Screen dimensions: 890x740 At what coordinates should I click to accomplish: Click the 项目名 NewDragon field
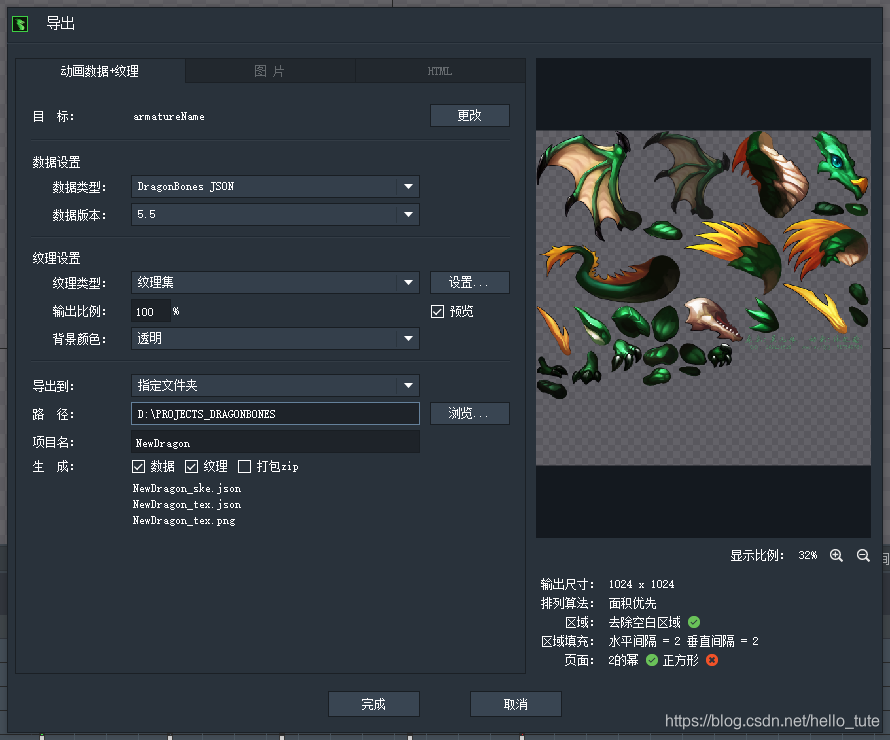tap(275, 442)
